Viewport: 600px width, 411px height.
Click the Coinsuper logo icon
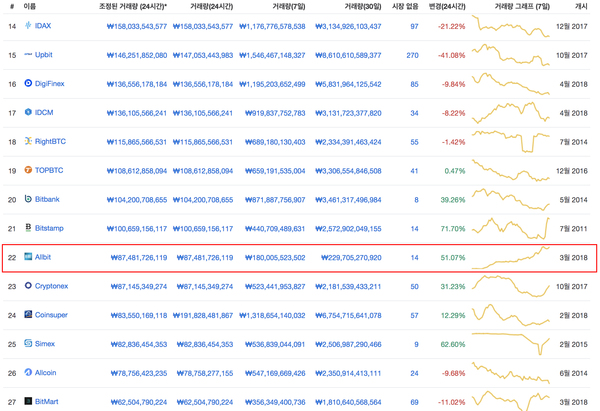28,314
